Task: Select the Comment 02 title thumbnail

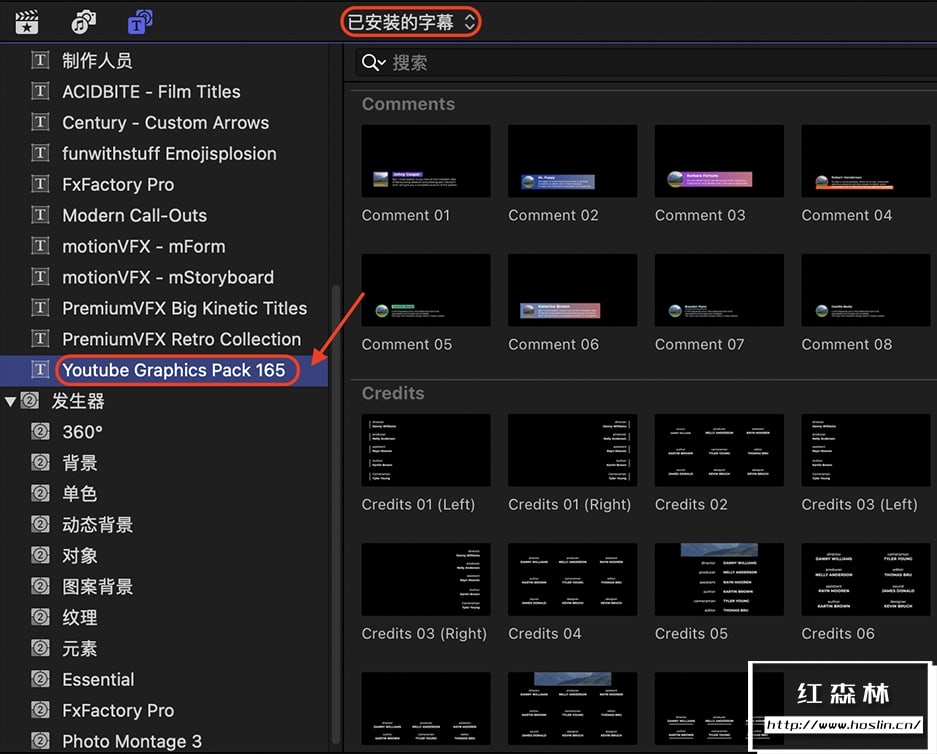Action: click(572, 161)
